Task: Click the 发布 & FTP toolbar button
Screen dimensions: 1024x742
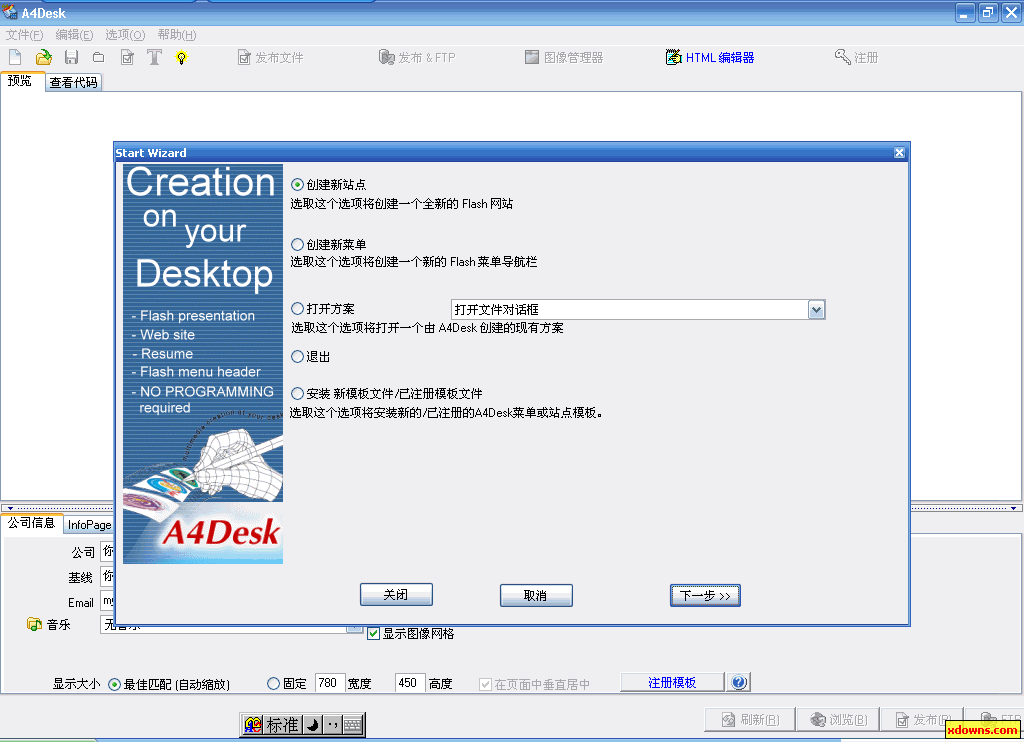Action: (x=417, y=57)
